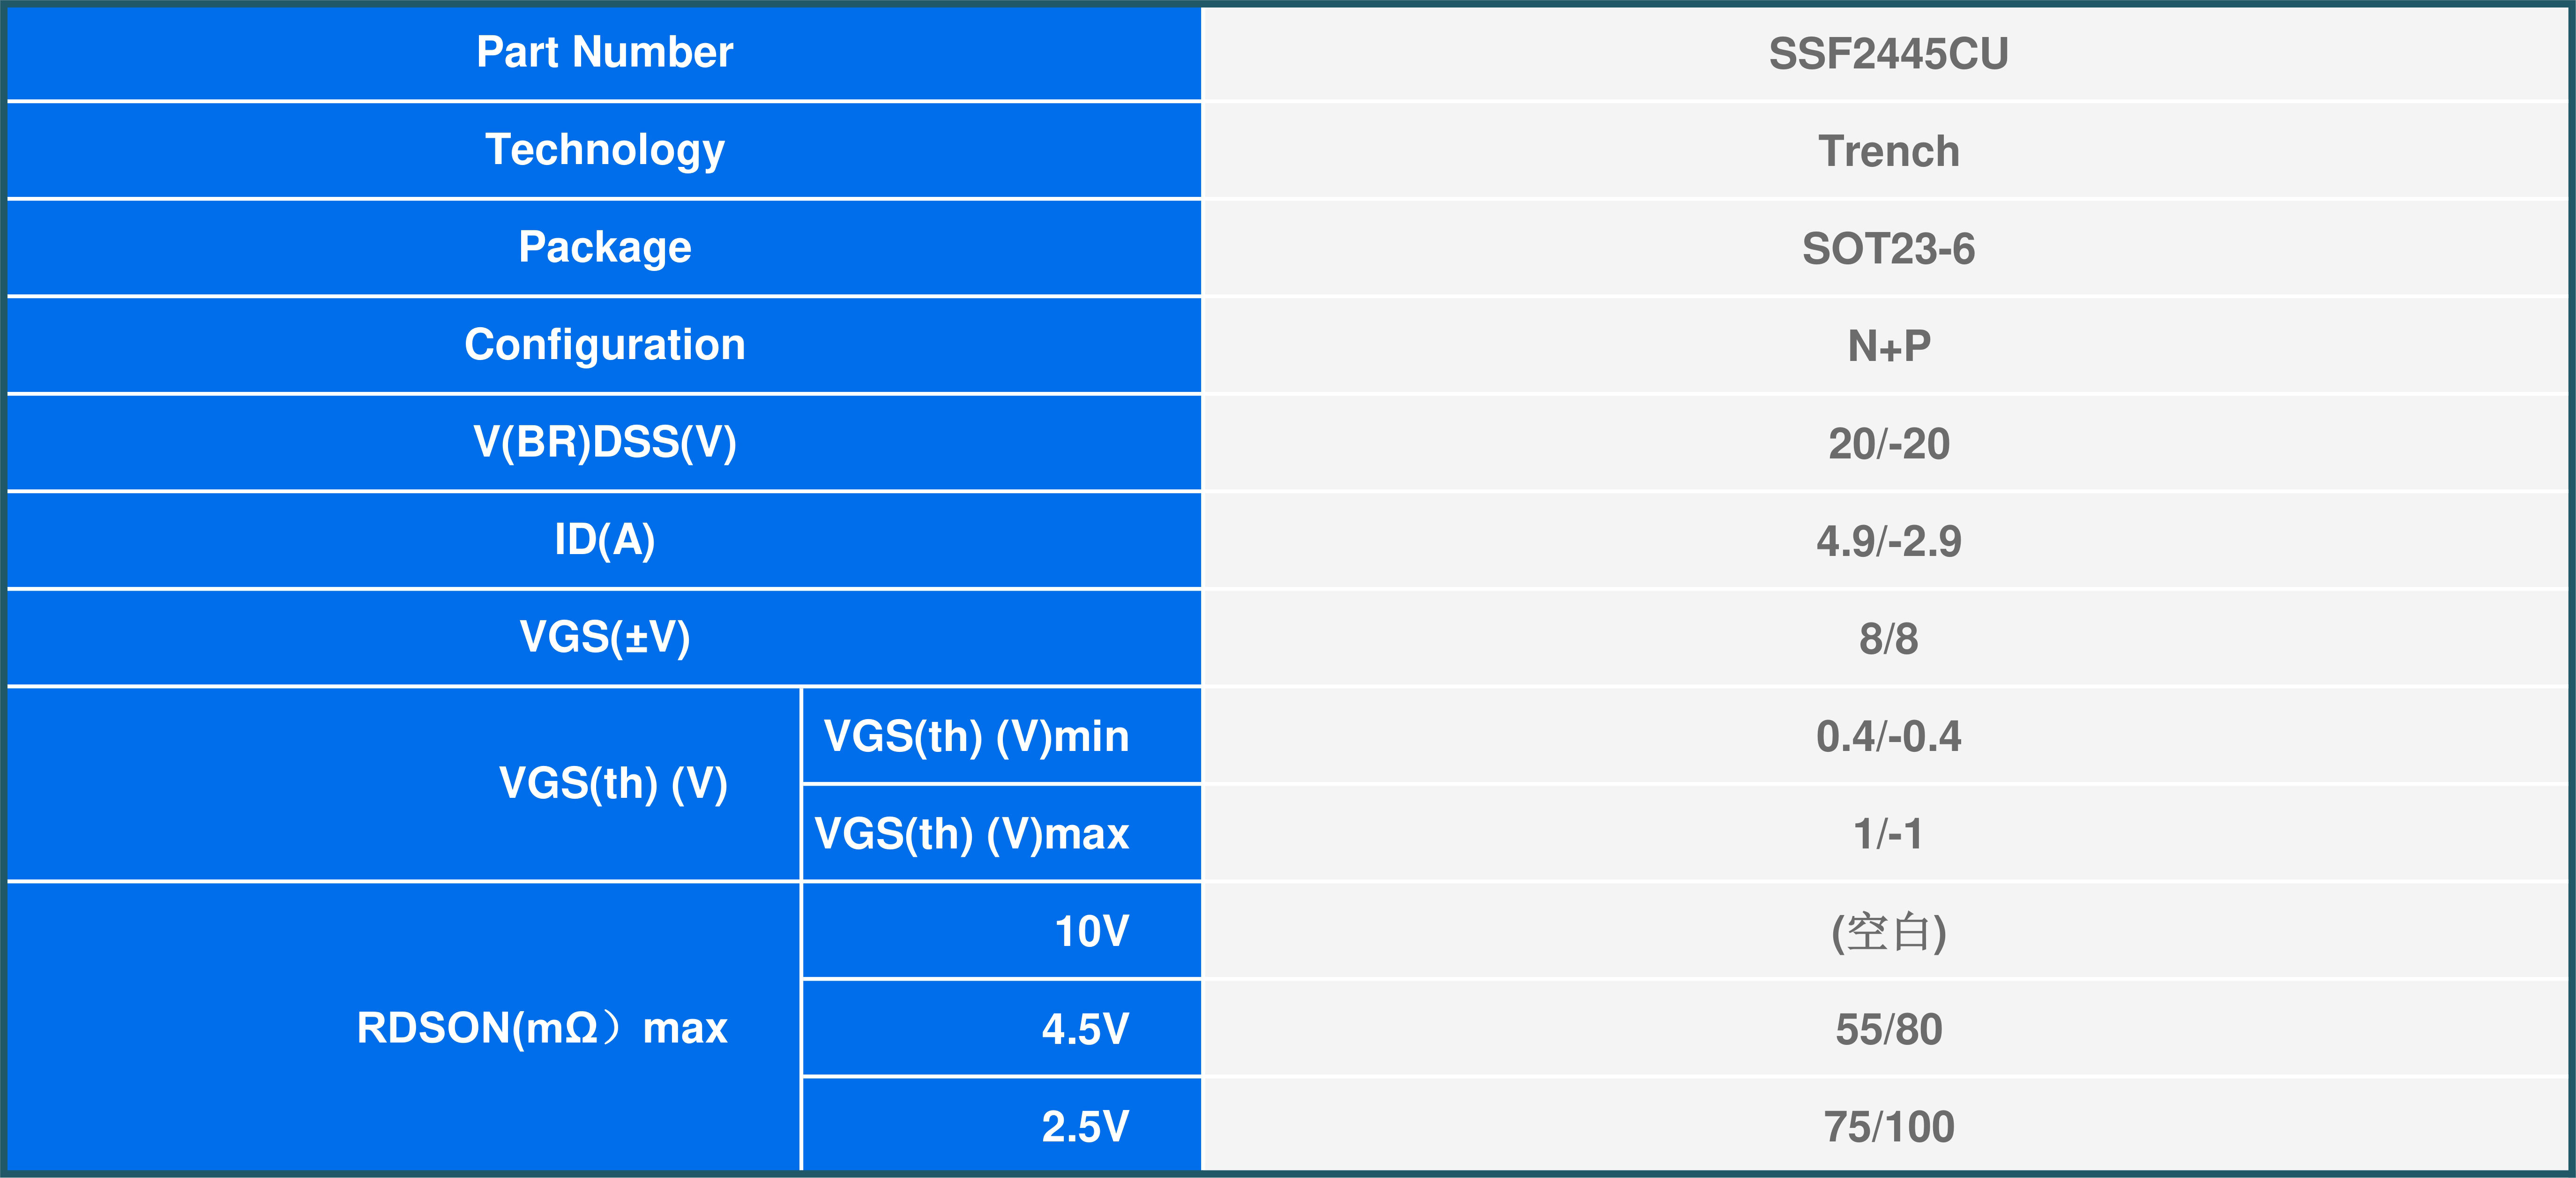
Task: Click the Configuration row label
Action: click(x=604, y=345)
